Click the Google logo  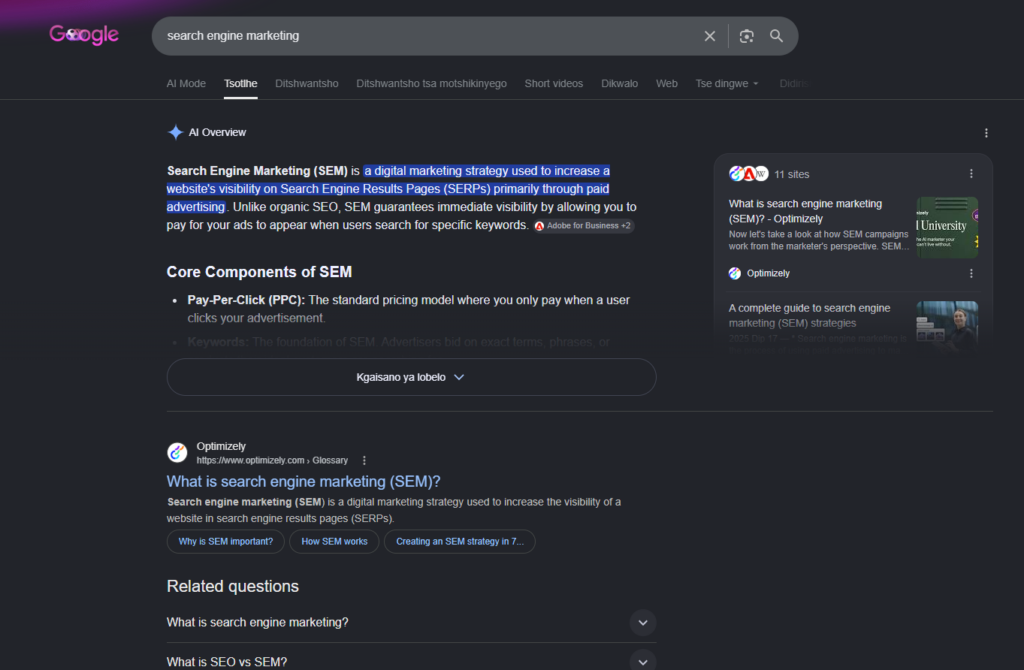[x=84, y=35]
